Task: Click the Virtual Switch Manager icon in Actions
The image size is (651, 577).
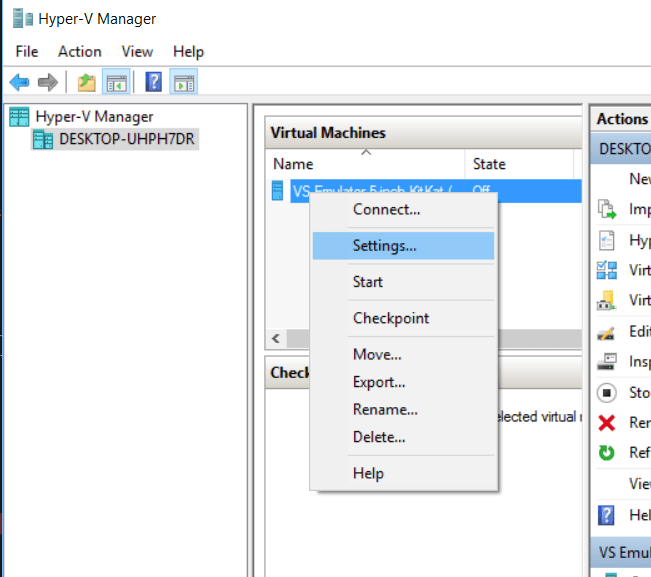Action: tap(607, 270)
